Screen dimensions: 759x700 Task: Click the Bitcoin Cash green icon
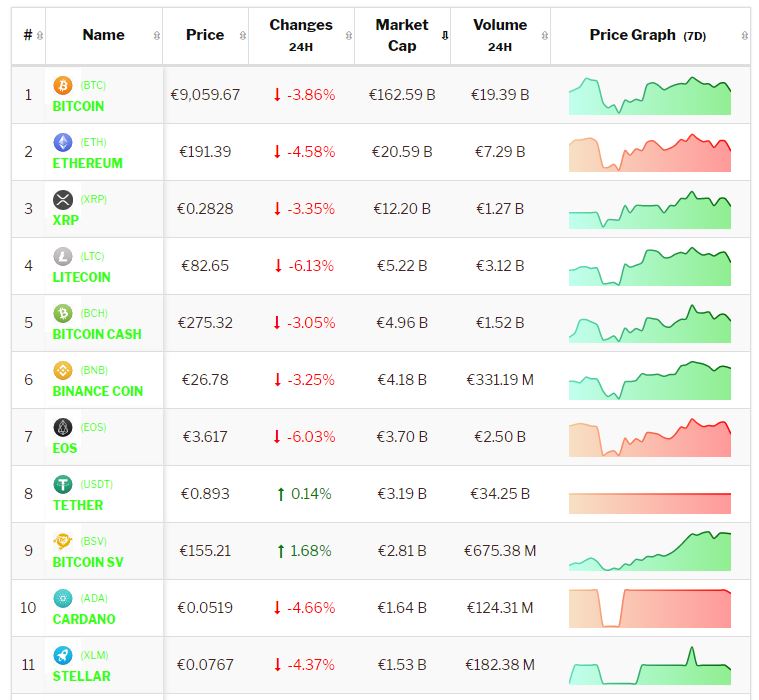pos(63,314)
